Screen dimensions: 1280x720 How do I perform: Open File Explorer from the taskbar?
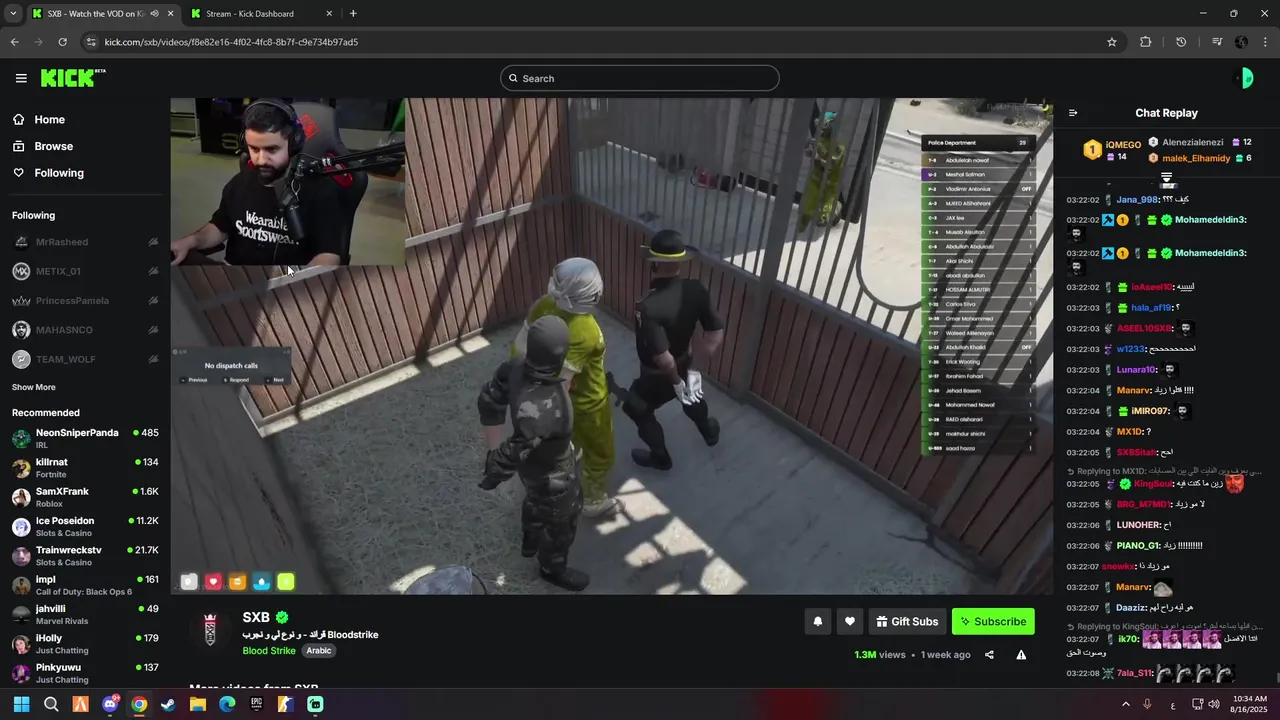point(198,704)
